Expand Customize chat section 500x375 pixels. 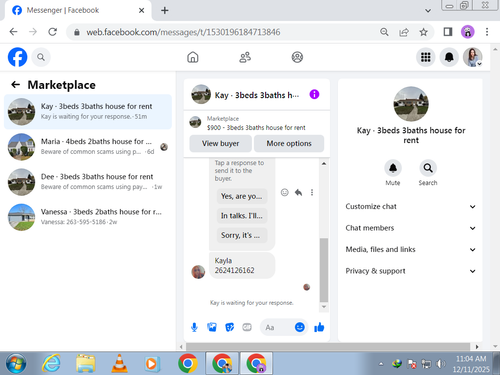(411, 207)
